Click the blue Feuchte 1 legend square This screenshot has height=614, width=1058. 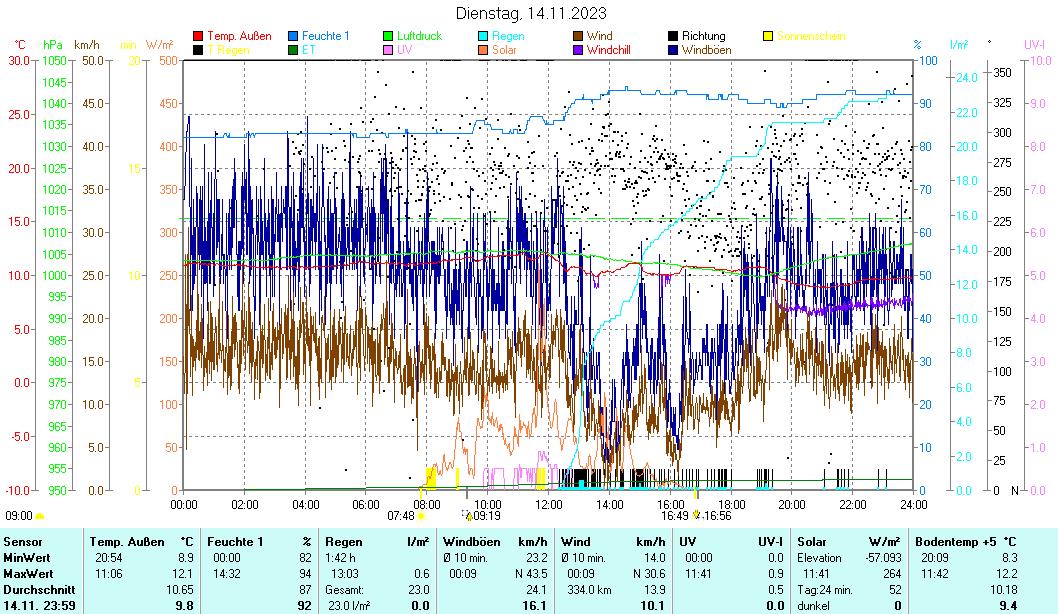(294, 36)
